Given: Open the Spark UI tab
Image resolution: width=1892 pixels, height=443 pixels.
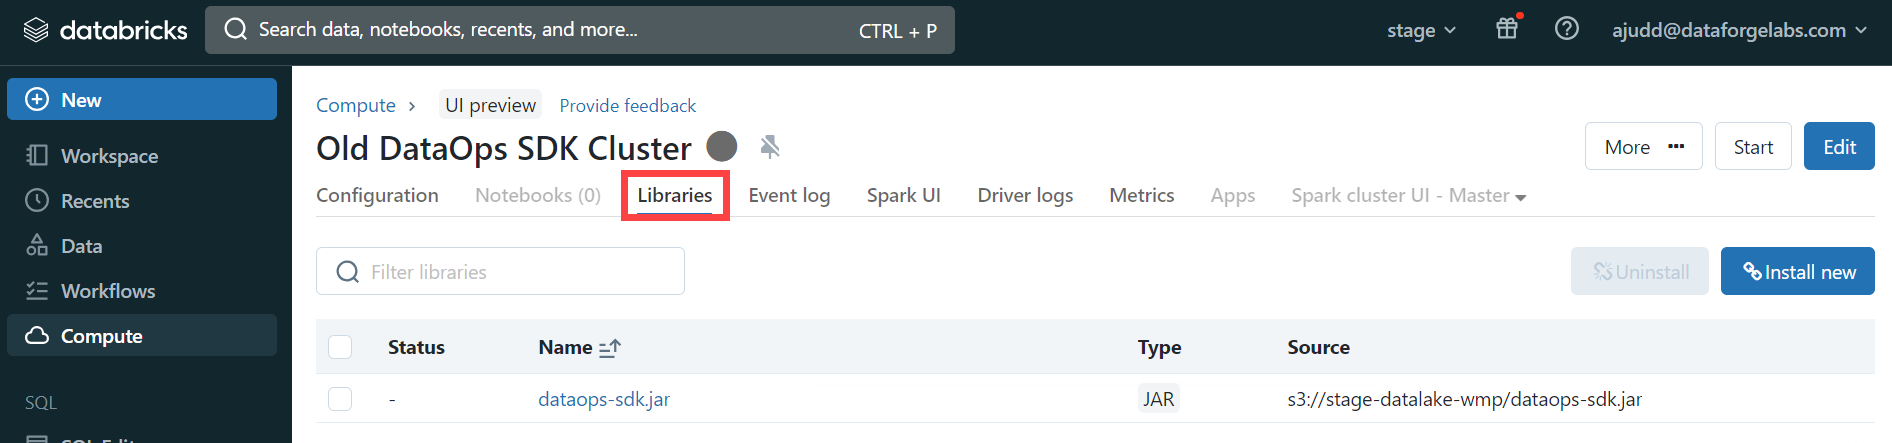Looking at the screenshot, I should point(904,196).
